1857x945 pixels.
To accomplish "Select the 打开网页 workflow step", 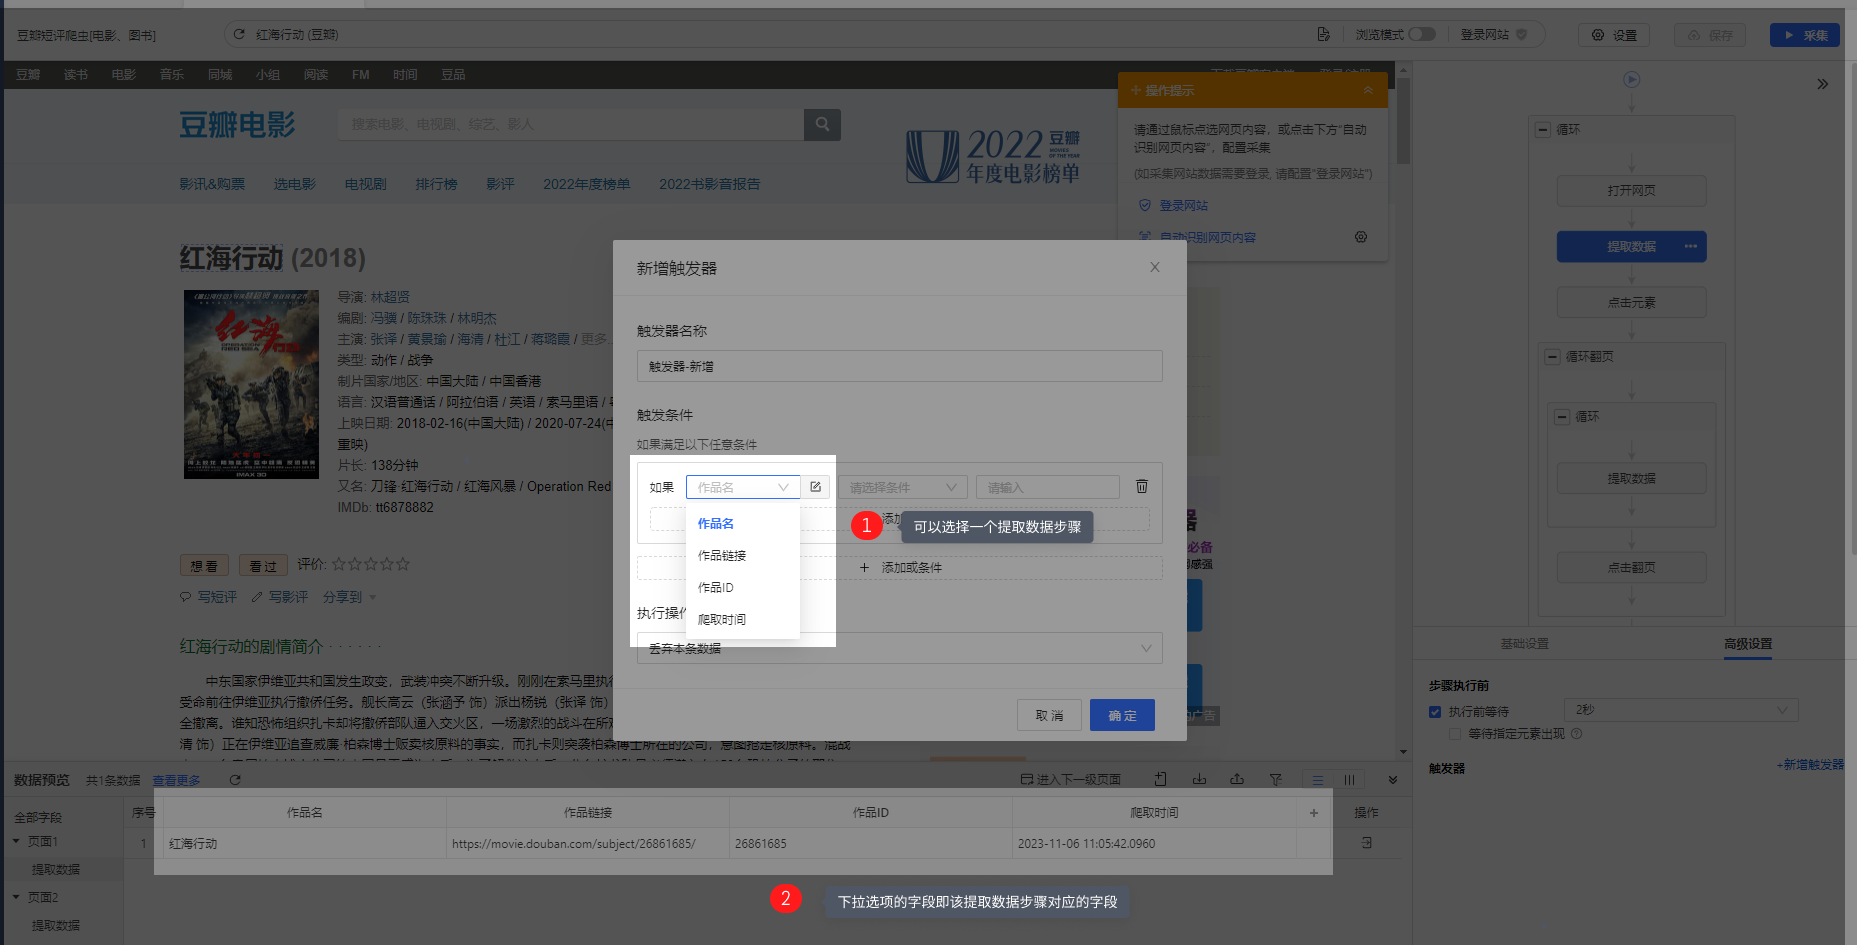I will 1631,190.
